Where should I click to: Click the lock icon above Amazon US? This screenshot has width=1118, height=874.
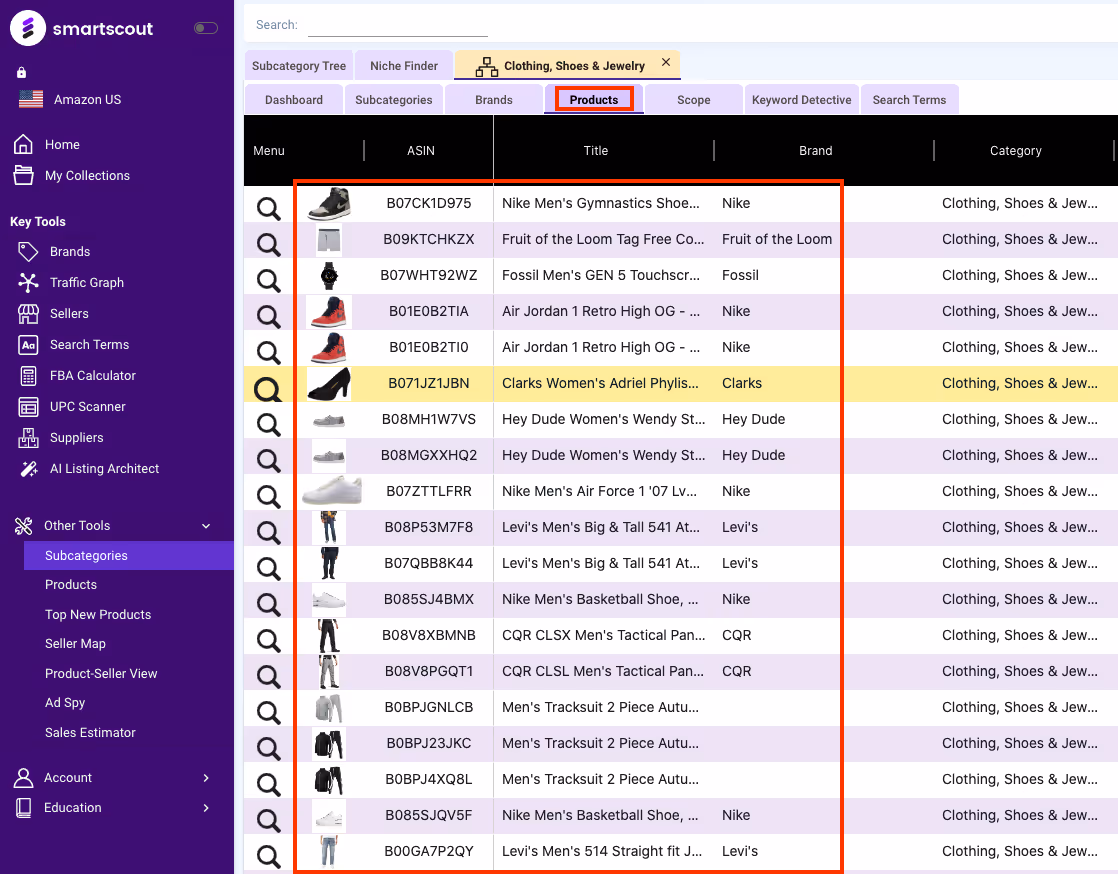tap(21, 72)
